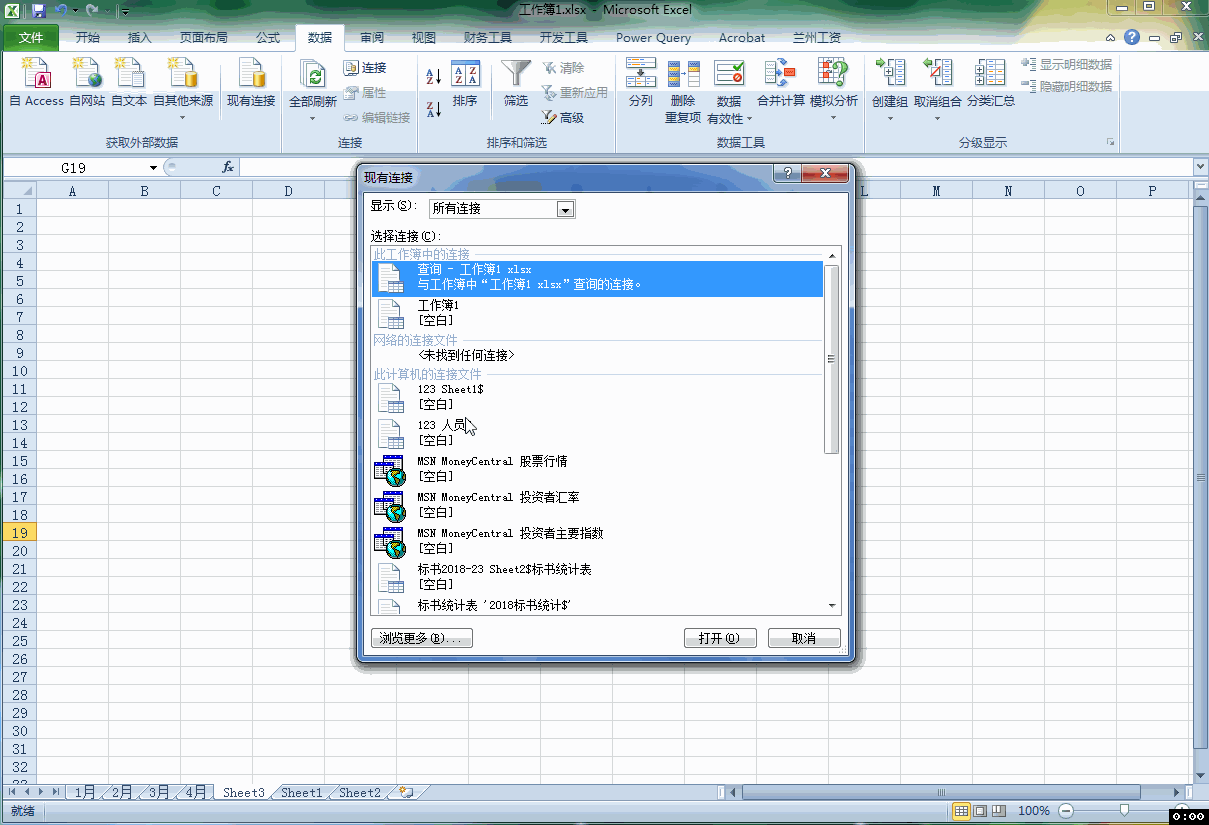This screenshot has height=825, width=1209.
Task: Click the Excel help question mark icon
Action: pyautogui.click(x=1132, y=37)
